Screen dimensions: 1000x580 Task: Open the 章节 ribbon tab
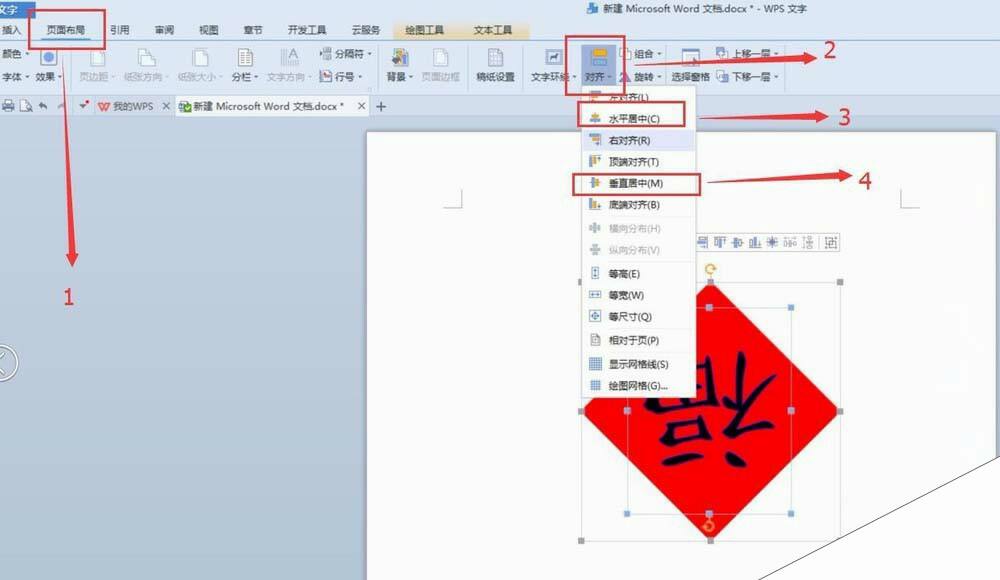pyautogui.click(x=253, y=30)
